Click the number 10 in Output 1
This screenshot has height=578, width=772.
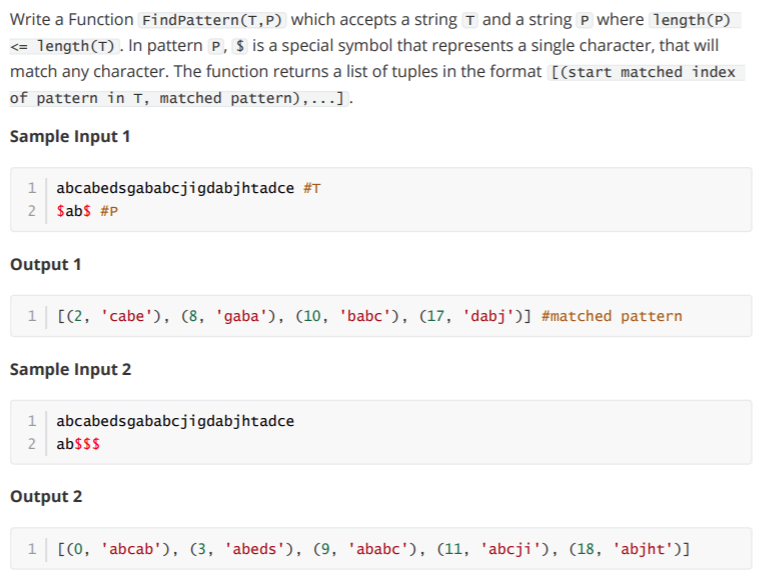312,316
